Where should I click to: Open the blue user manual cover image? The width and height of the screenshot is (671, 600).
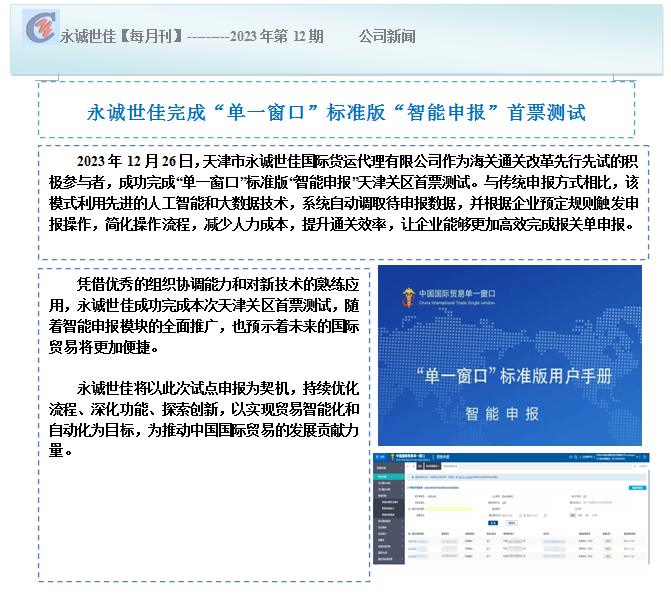point(509,355)
